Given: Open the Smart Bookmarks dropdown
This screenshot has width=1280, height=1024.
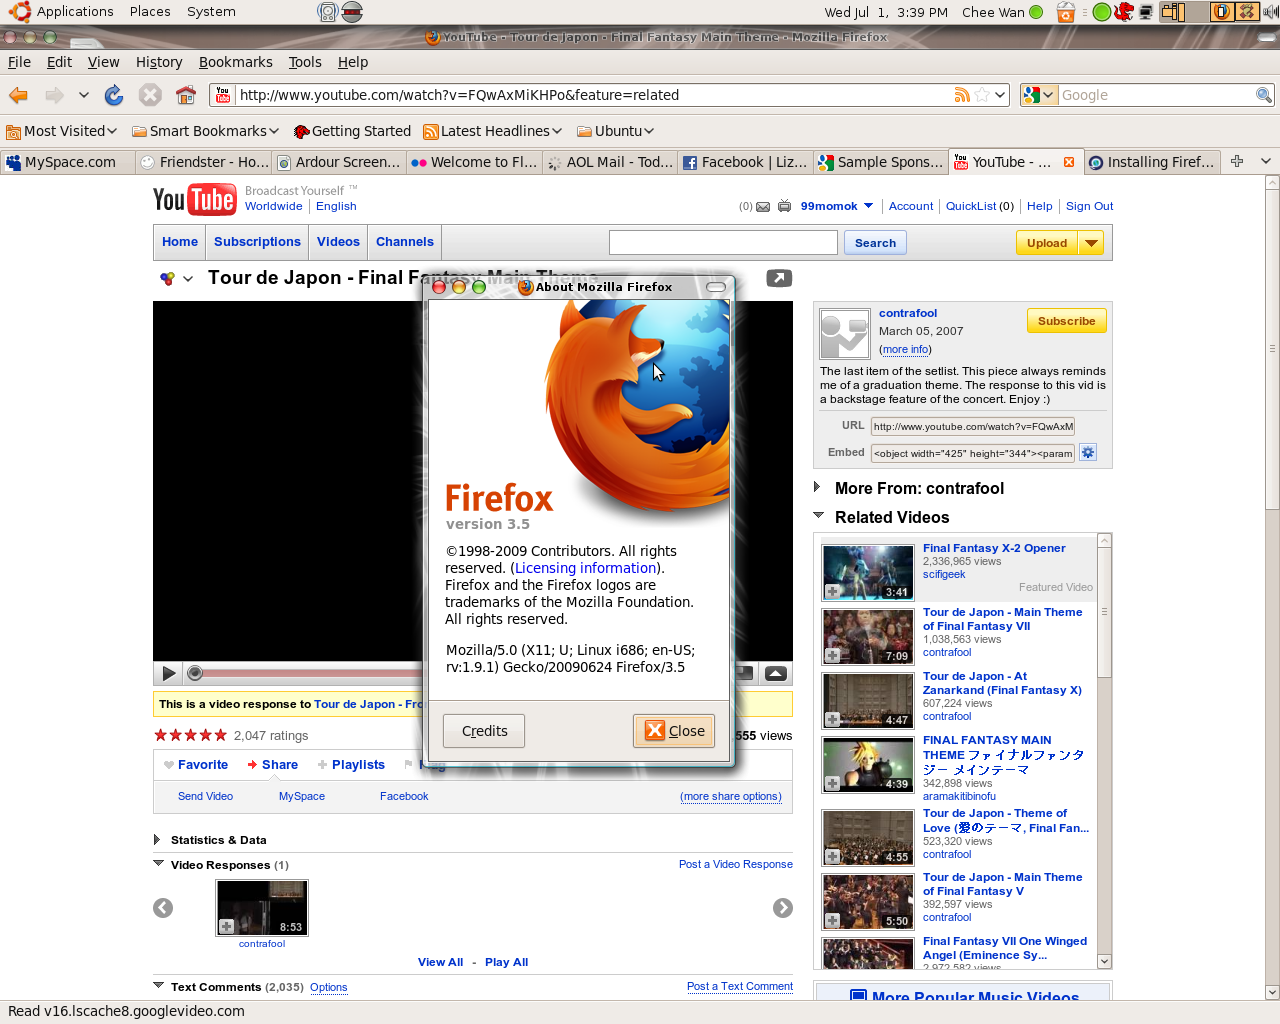Looking at the screenshot, I should pyautogui.click(x=206, y=131).
